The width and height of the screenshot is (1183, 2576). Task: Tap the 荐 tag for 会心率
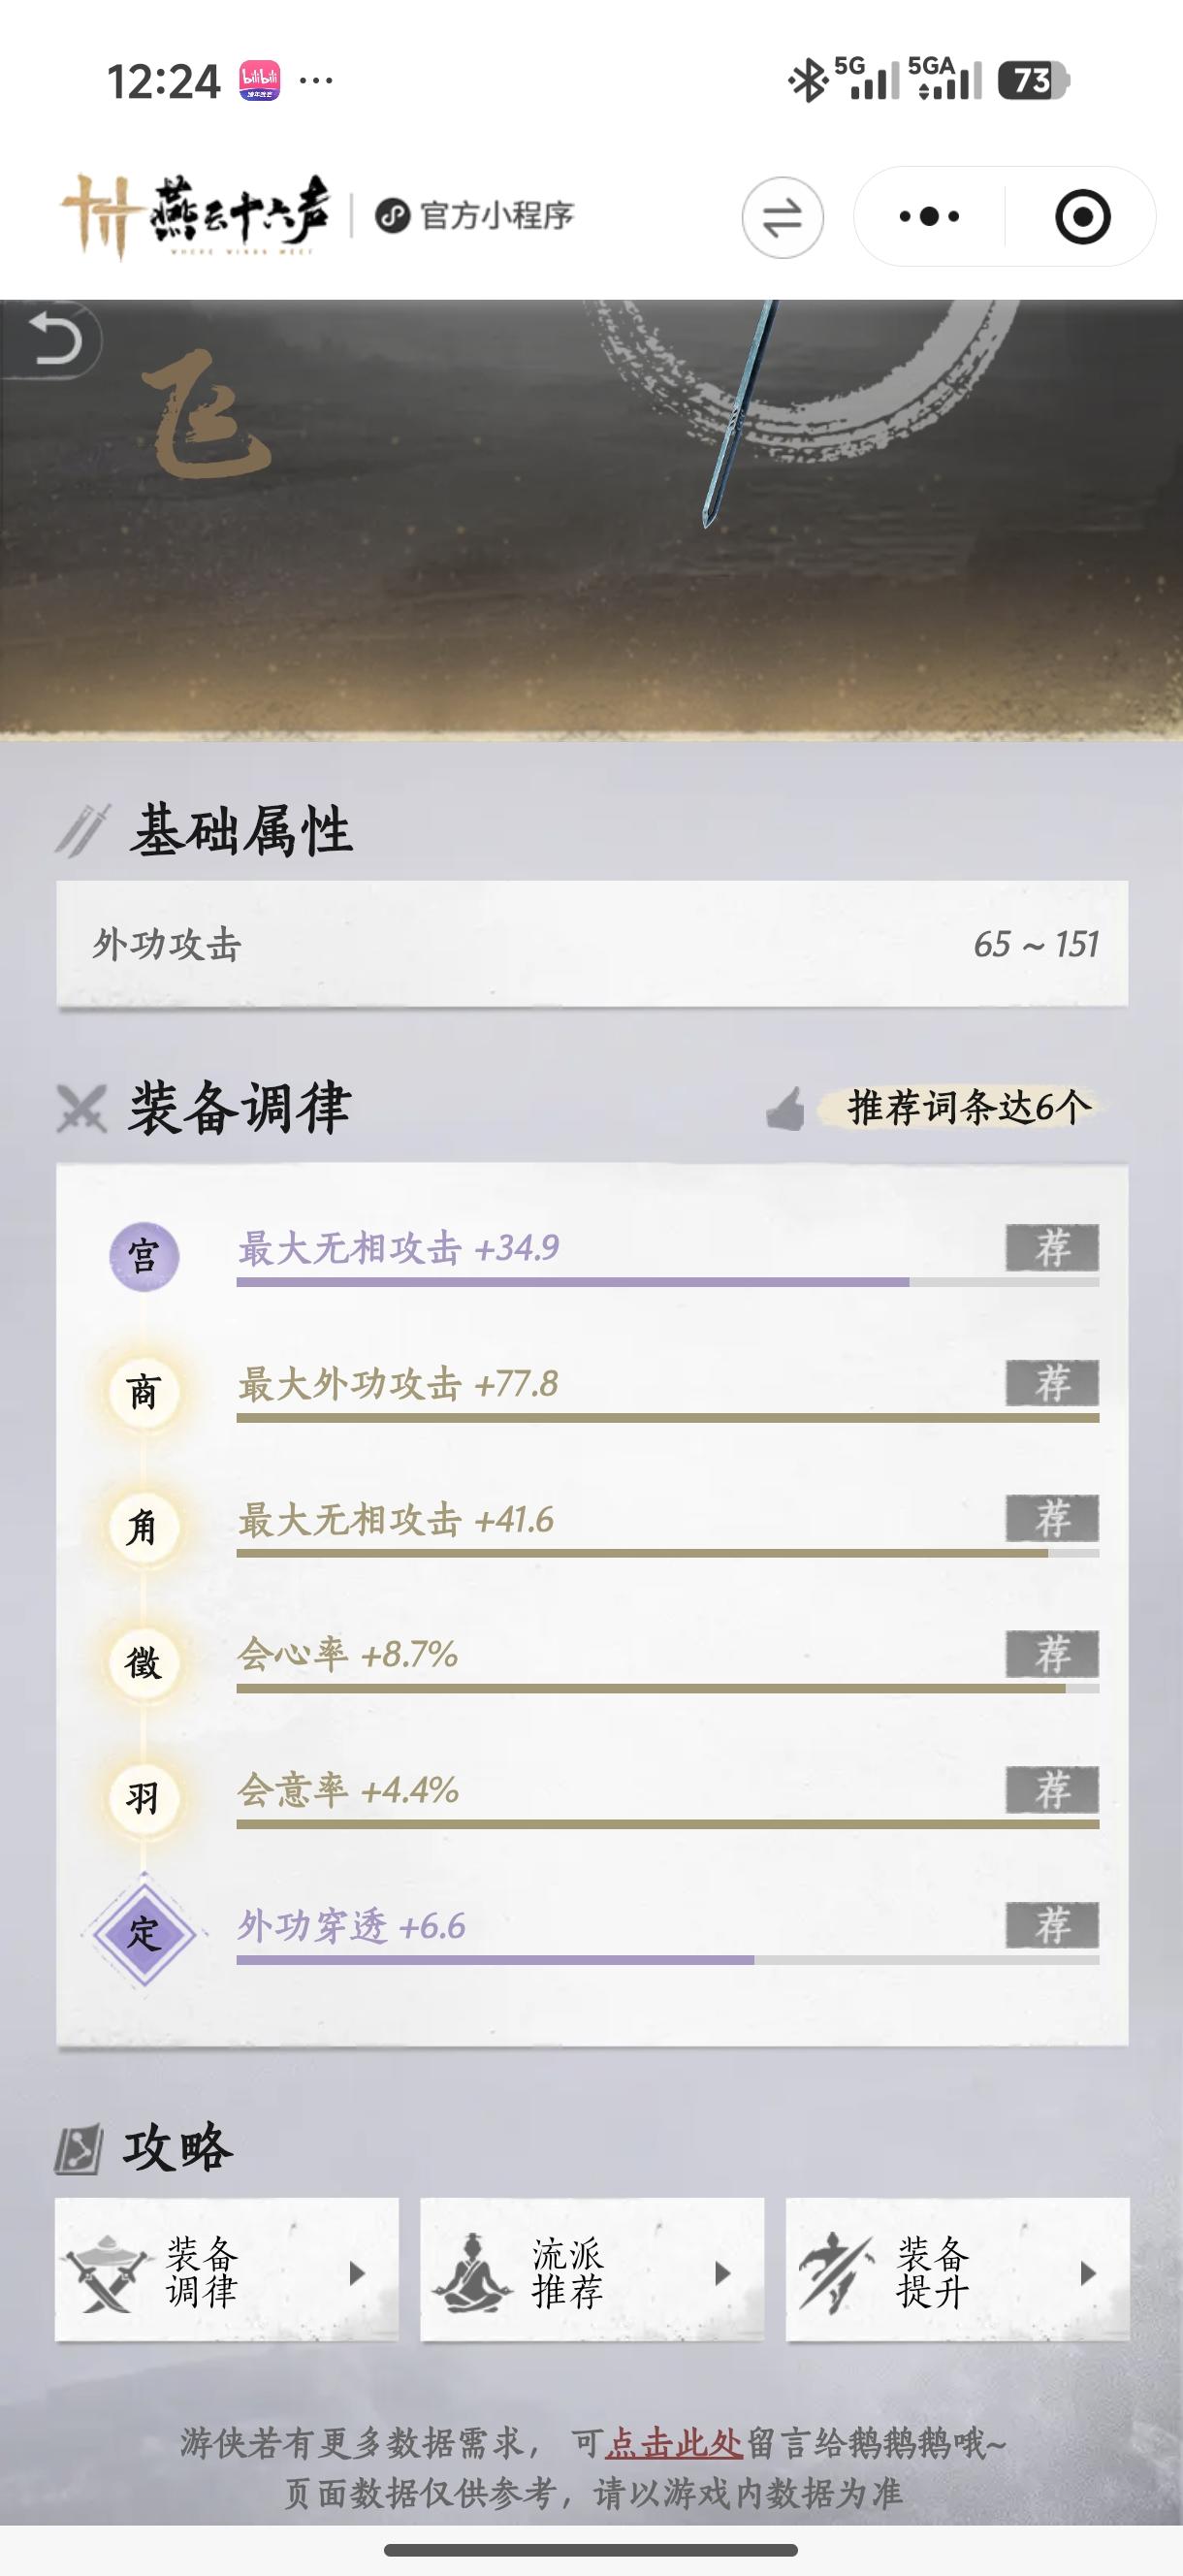pyautogui.click(x=1052, y=1654)
